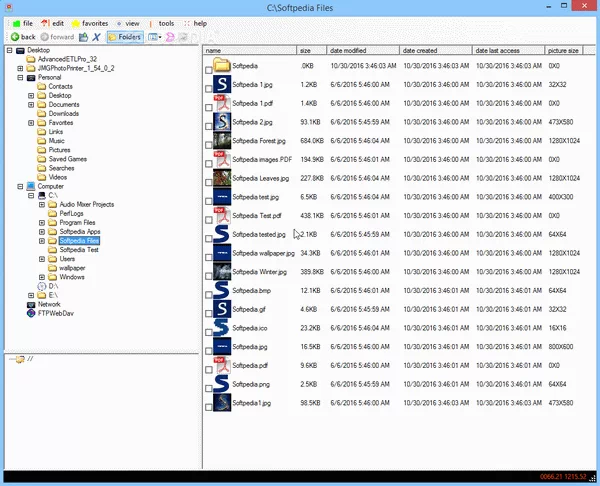Collapse the Personal tree node
The image size is (600, 486).
point(18,77)
